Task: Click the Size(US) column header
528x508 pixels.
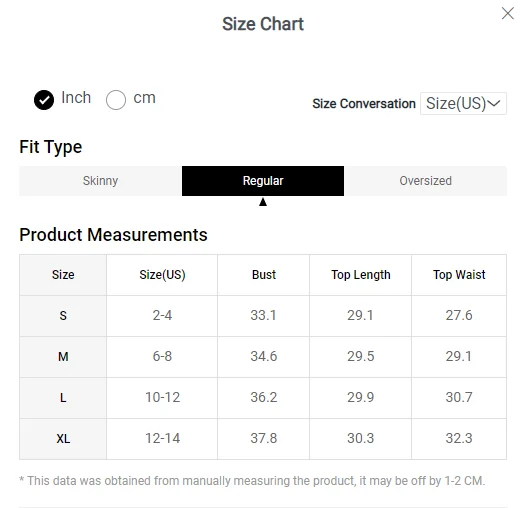Action: pos(162,275)
